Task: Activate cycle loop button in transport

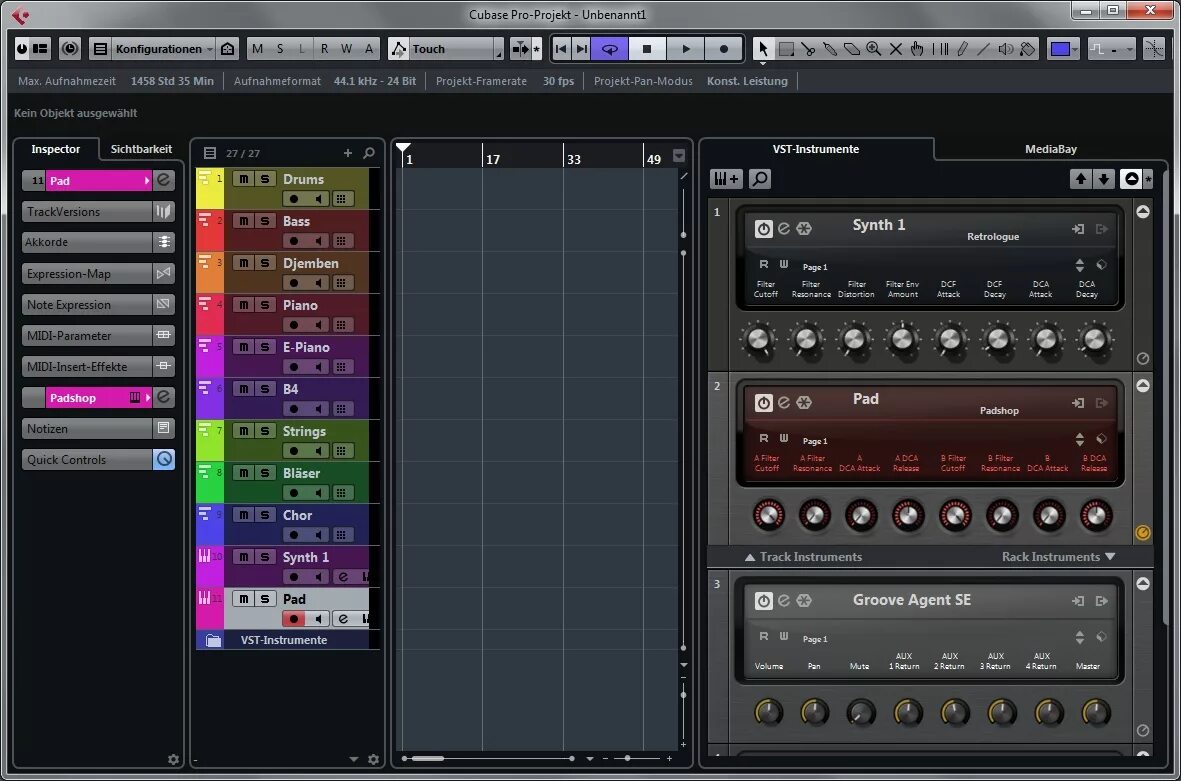Action: click(609, 49)
